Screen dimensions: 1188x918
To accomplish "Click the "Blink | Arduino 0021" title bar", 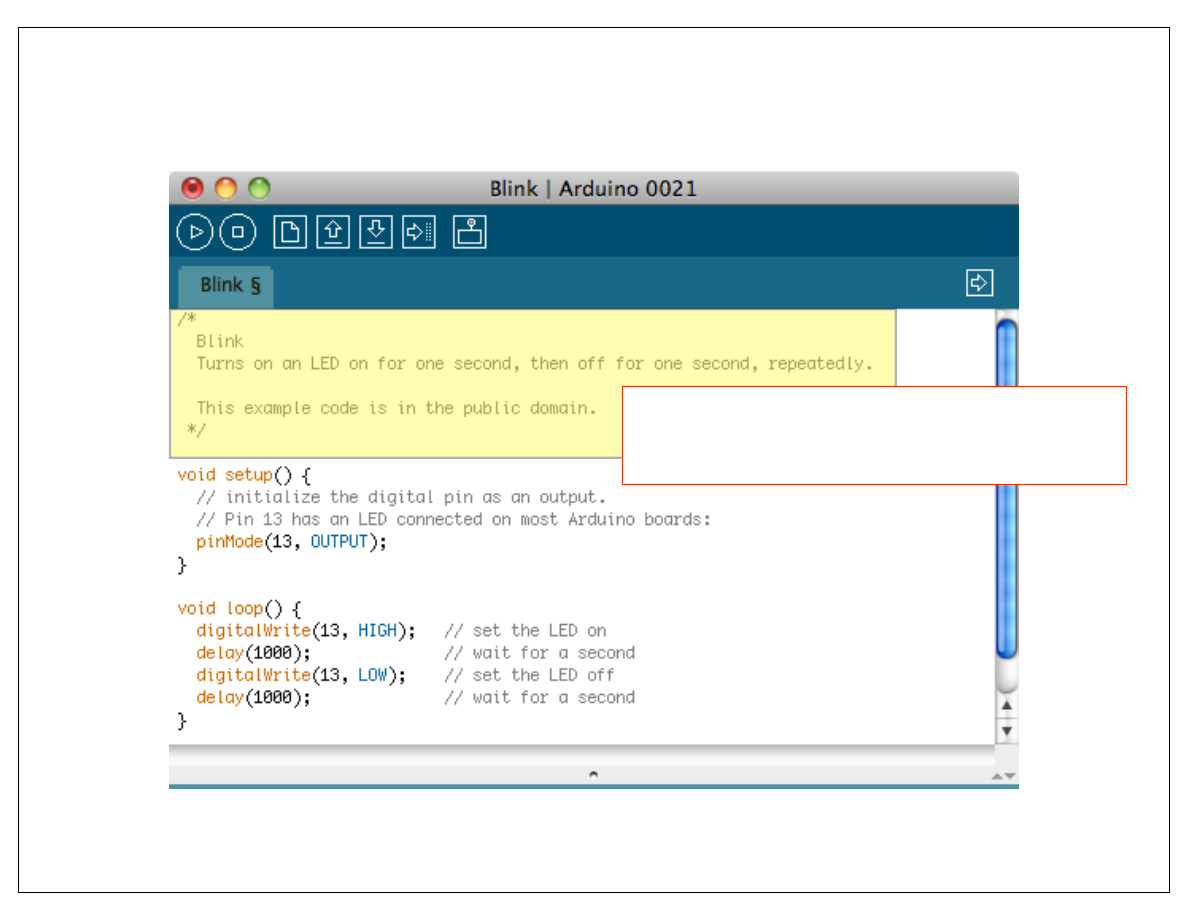I will click(593, 188).
